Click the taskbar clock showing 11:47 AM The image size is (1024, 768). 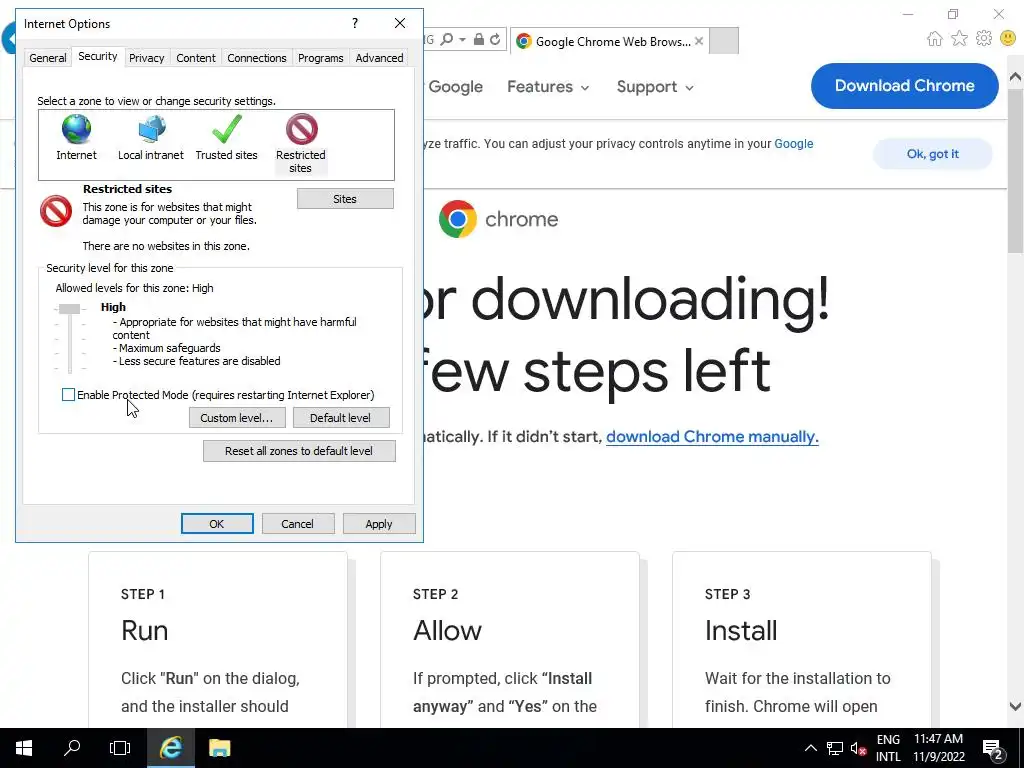938,748
